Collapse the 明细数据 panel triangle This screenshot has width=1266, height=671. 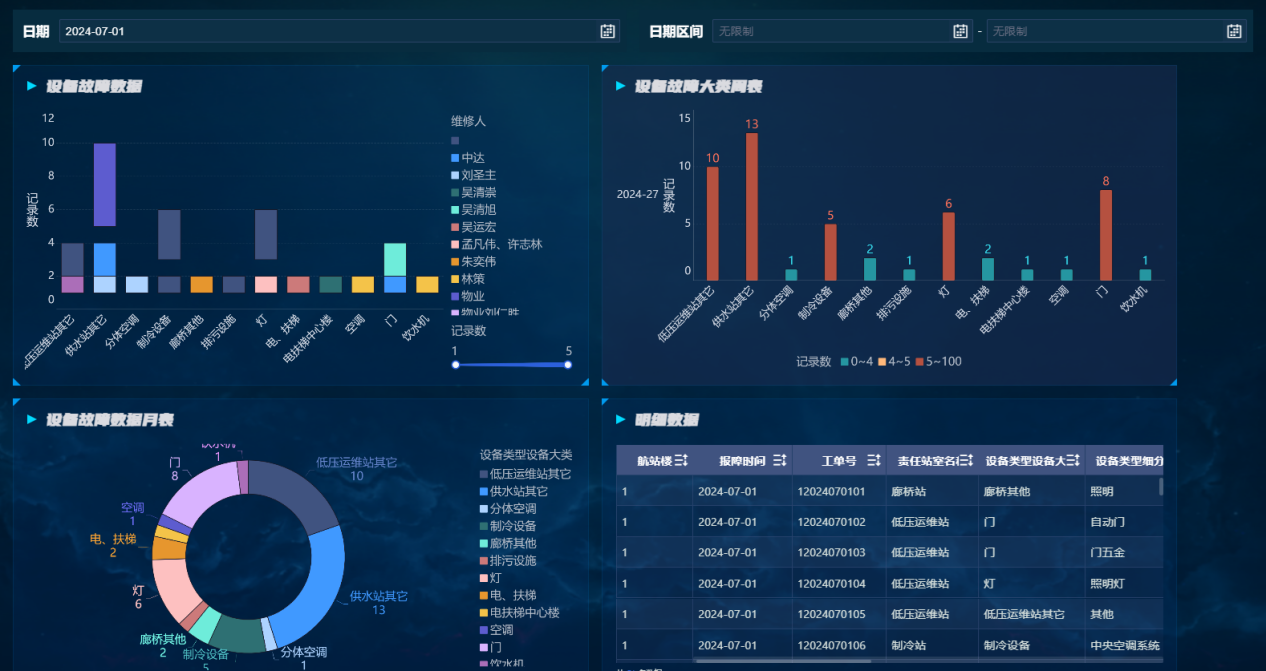621,420
